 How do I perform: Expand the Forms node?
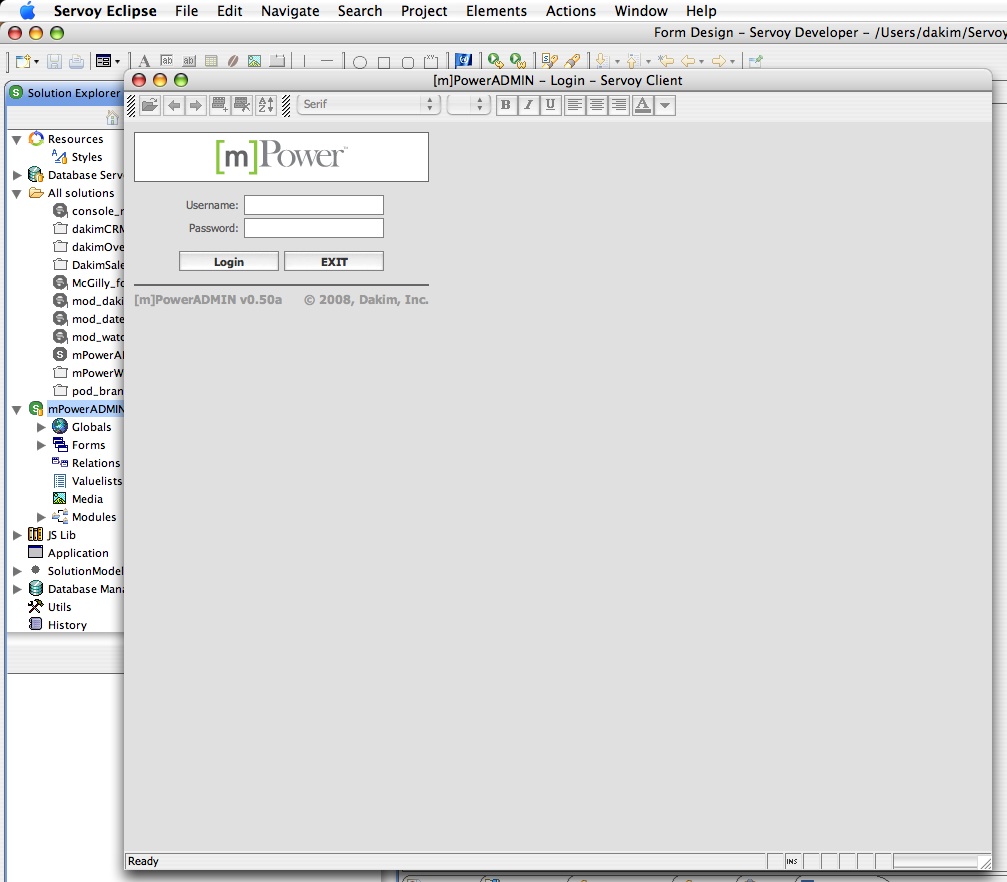[x=41, y=445]
